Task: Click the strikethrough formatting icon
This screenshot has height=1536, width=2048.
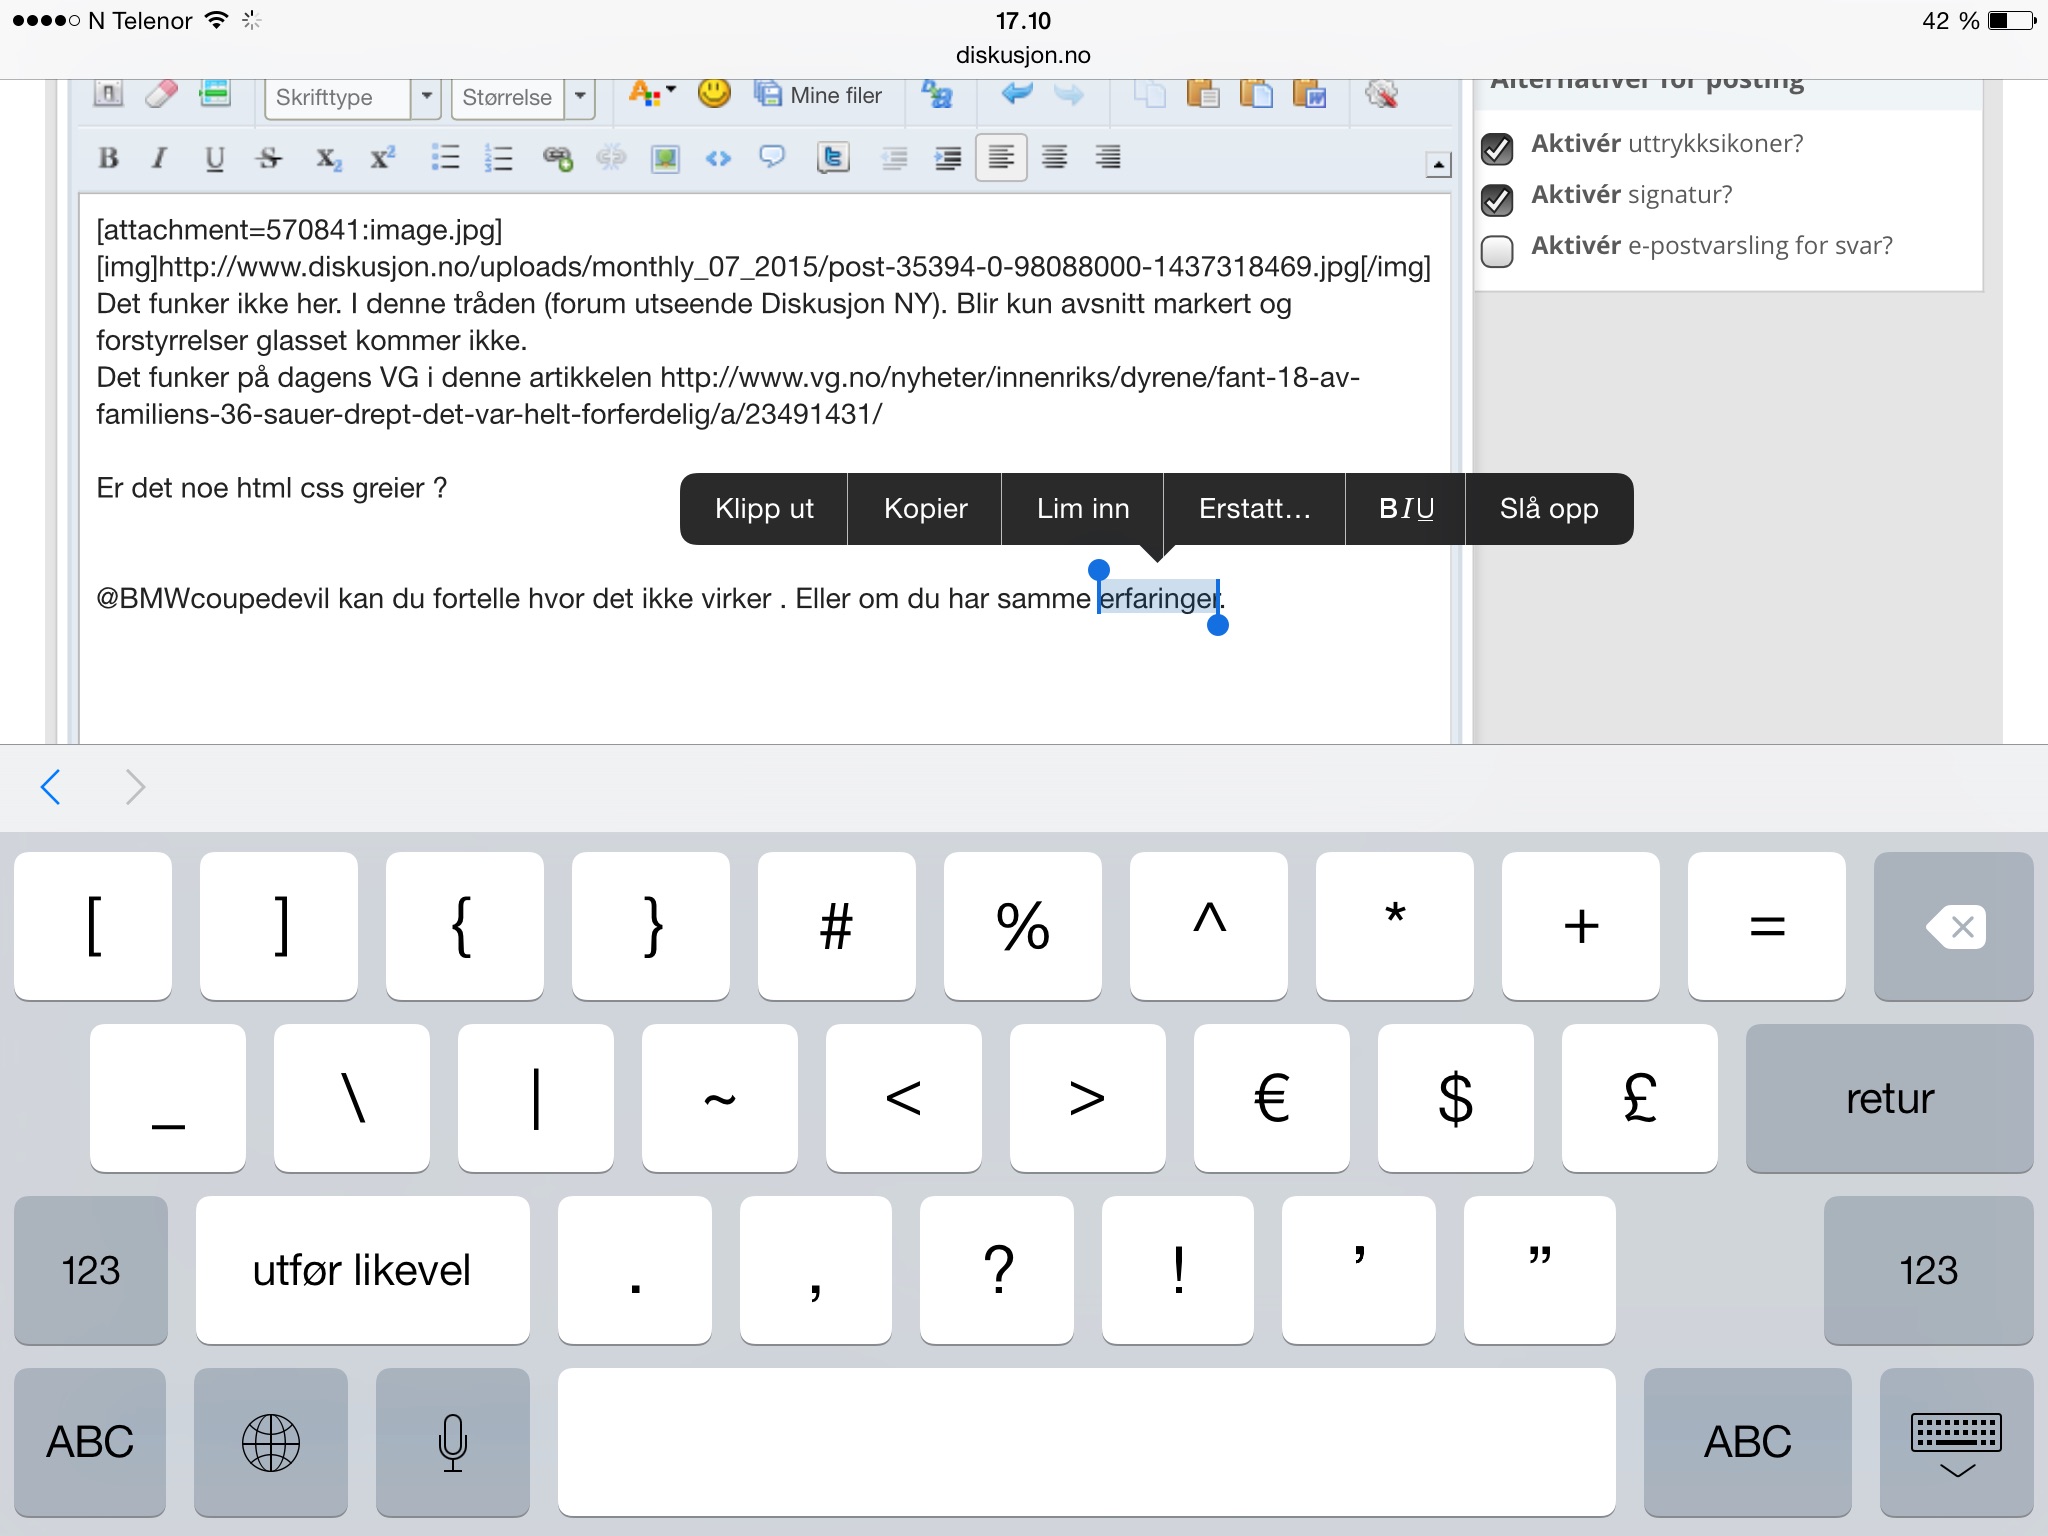Action: 269,158
